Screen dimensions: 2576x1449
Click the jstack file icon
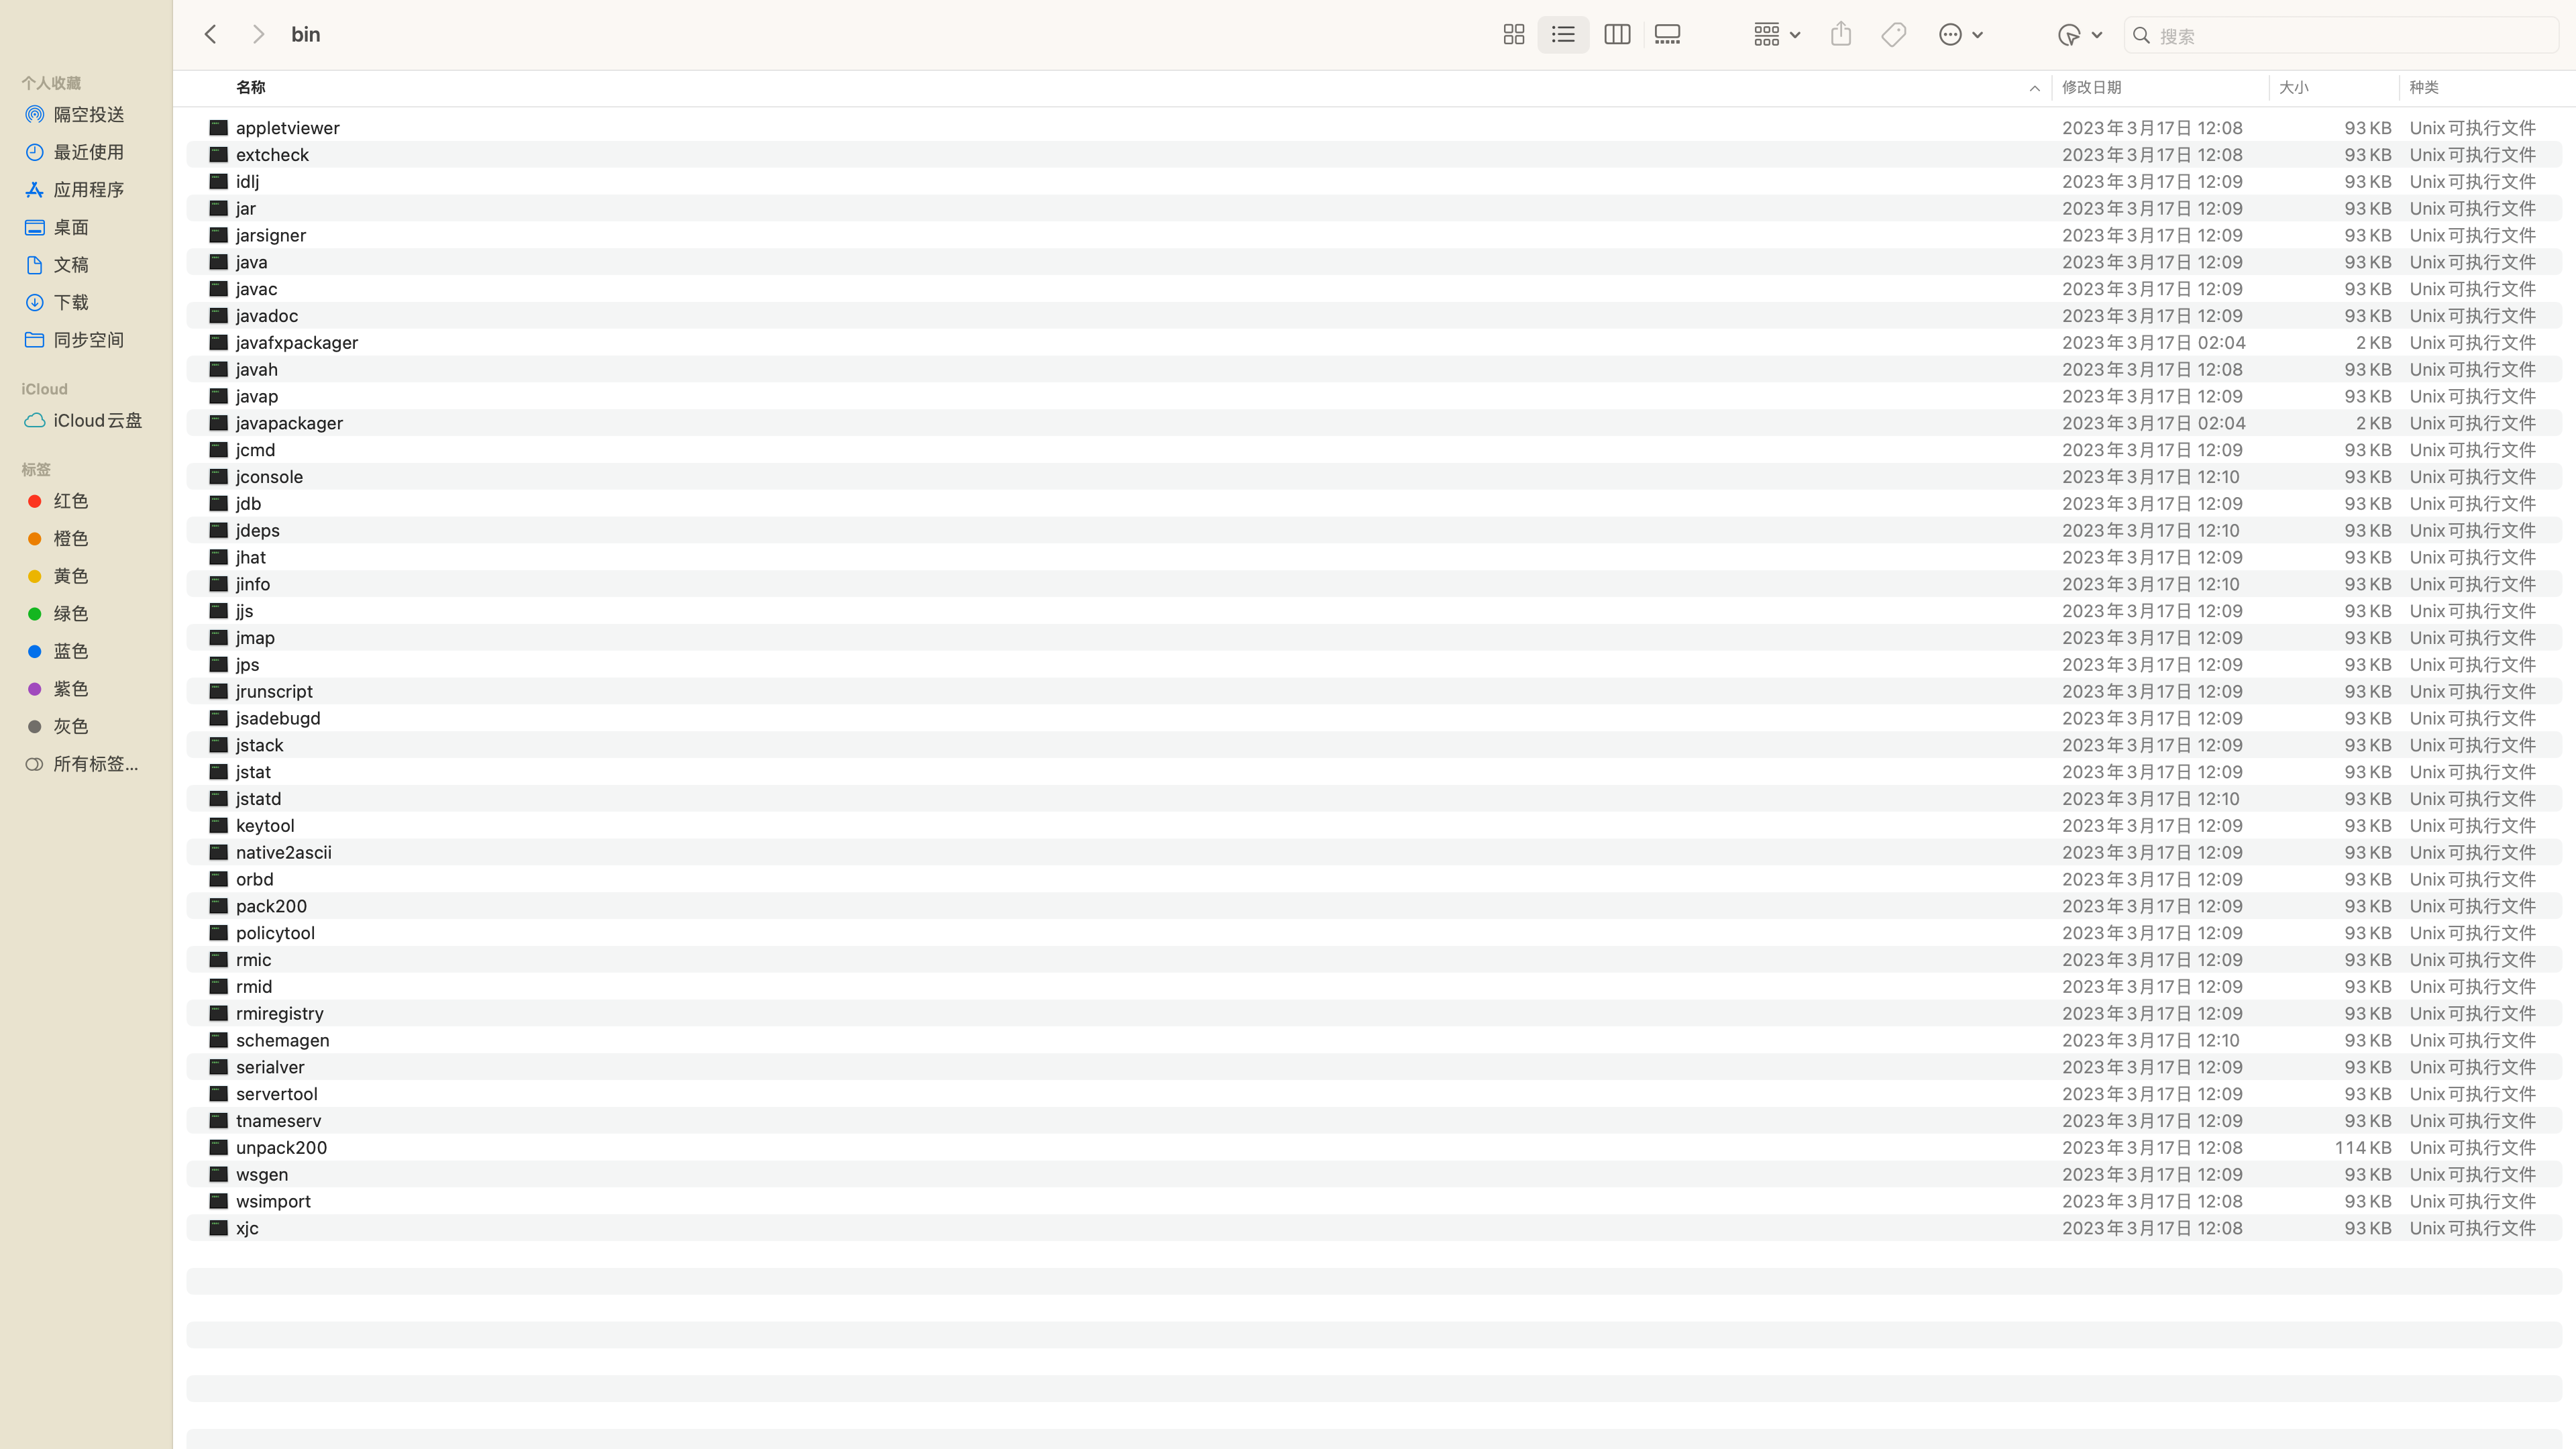(x=218, y=745)
